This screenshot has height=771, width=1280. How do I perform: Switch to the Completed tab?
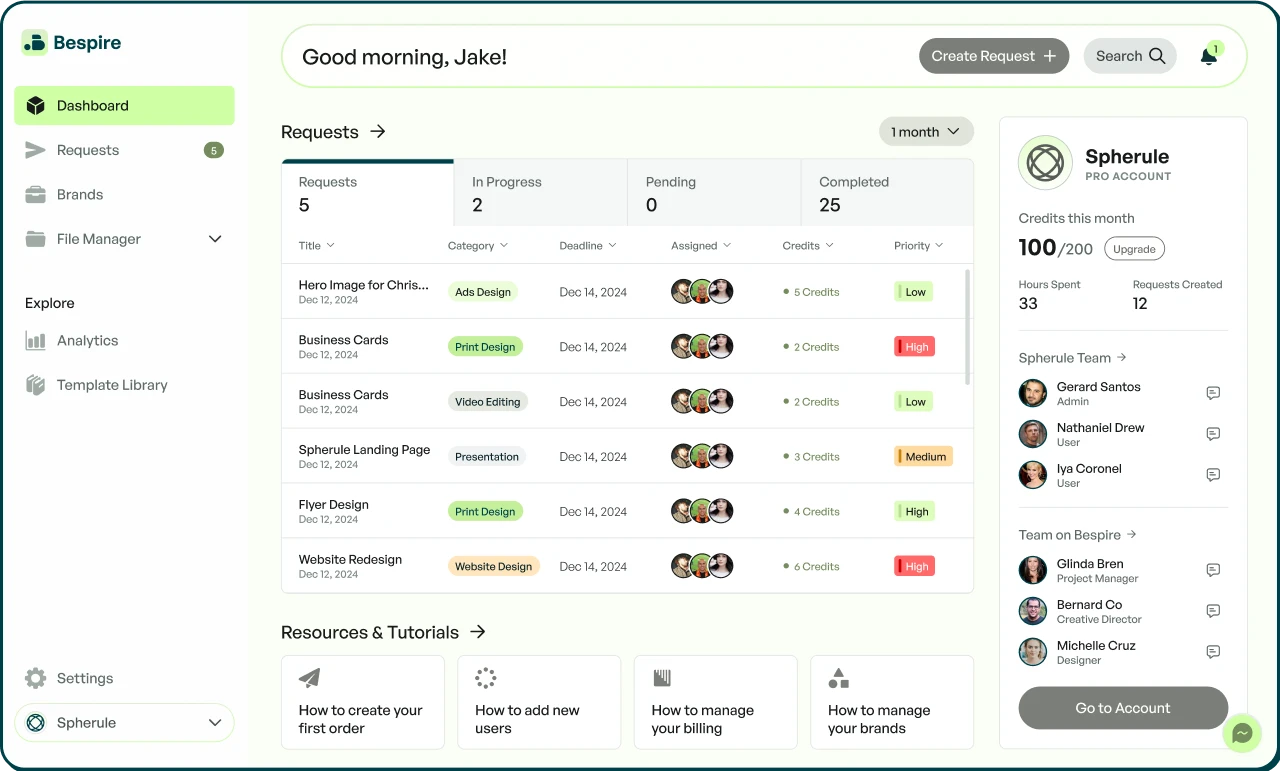[x=854, y=193]
